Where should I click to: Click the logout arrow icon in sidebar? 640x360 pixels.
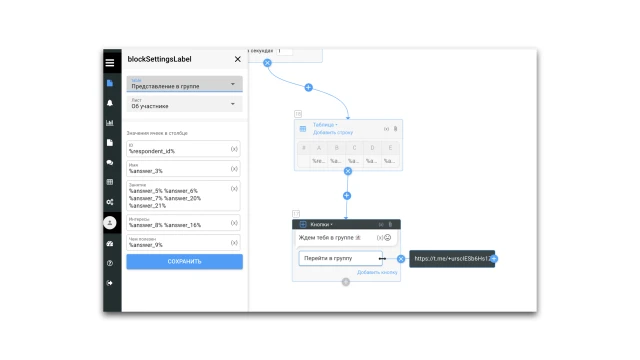110,283
